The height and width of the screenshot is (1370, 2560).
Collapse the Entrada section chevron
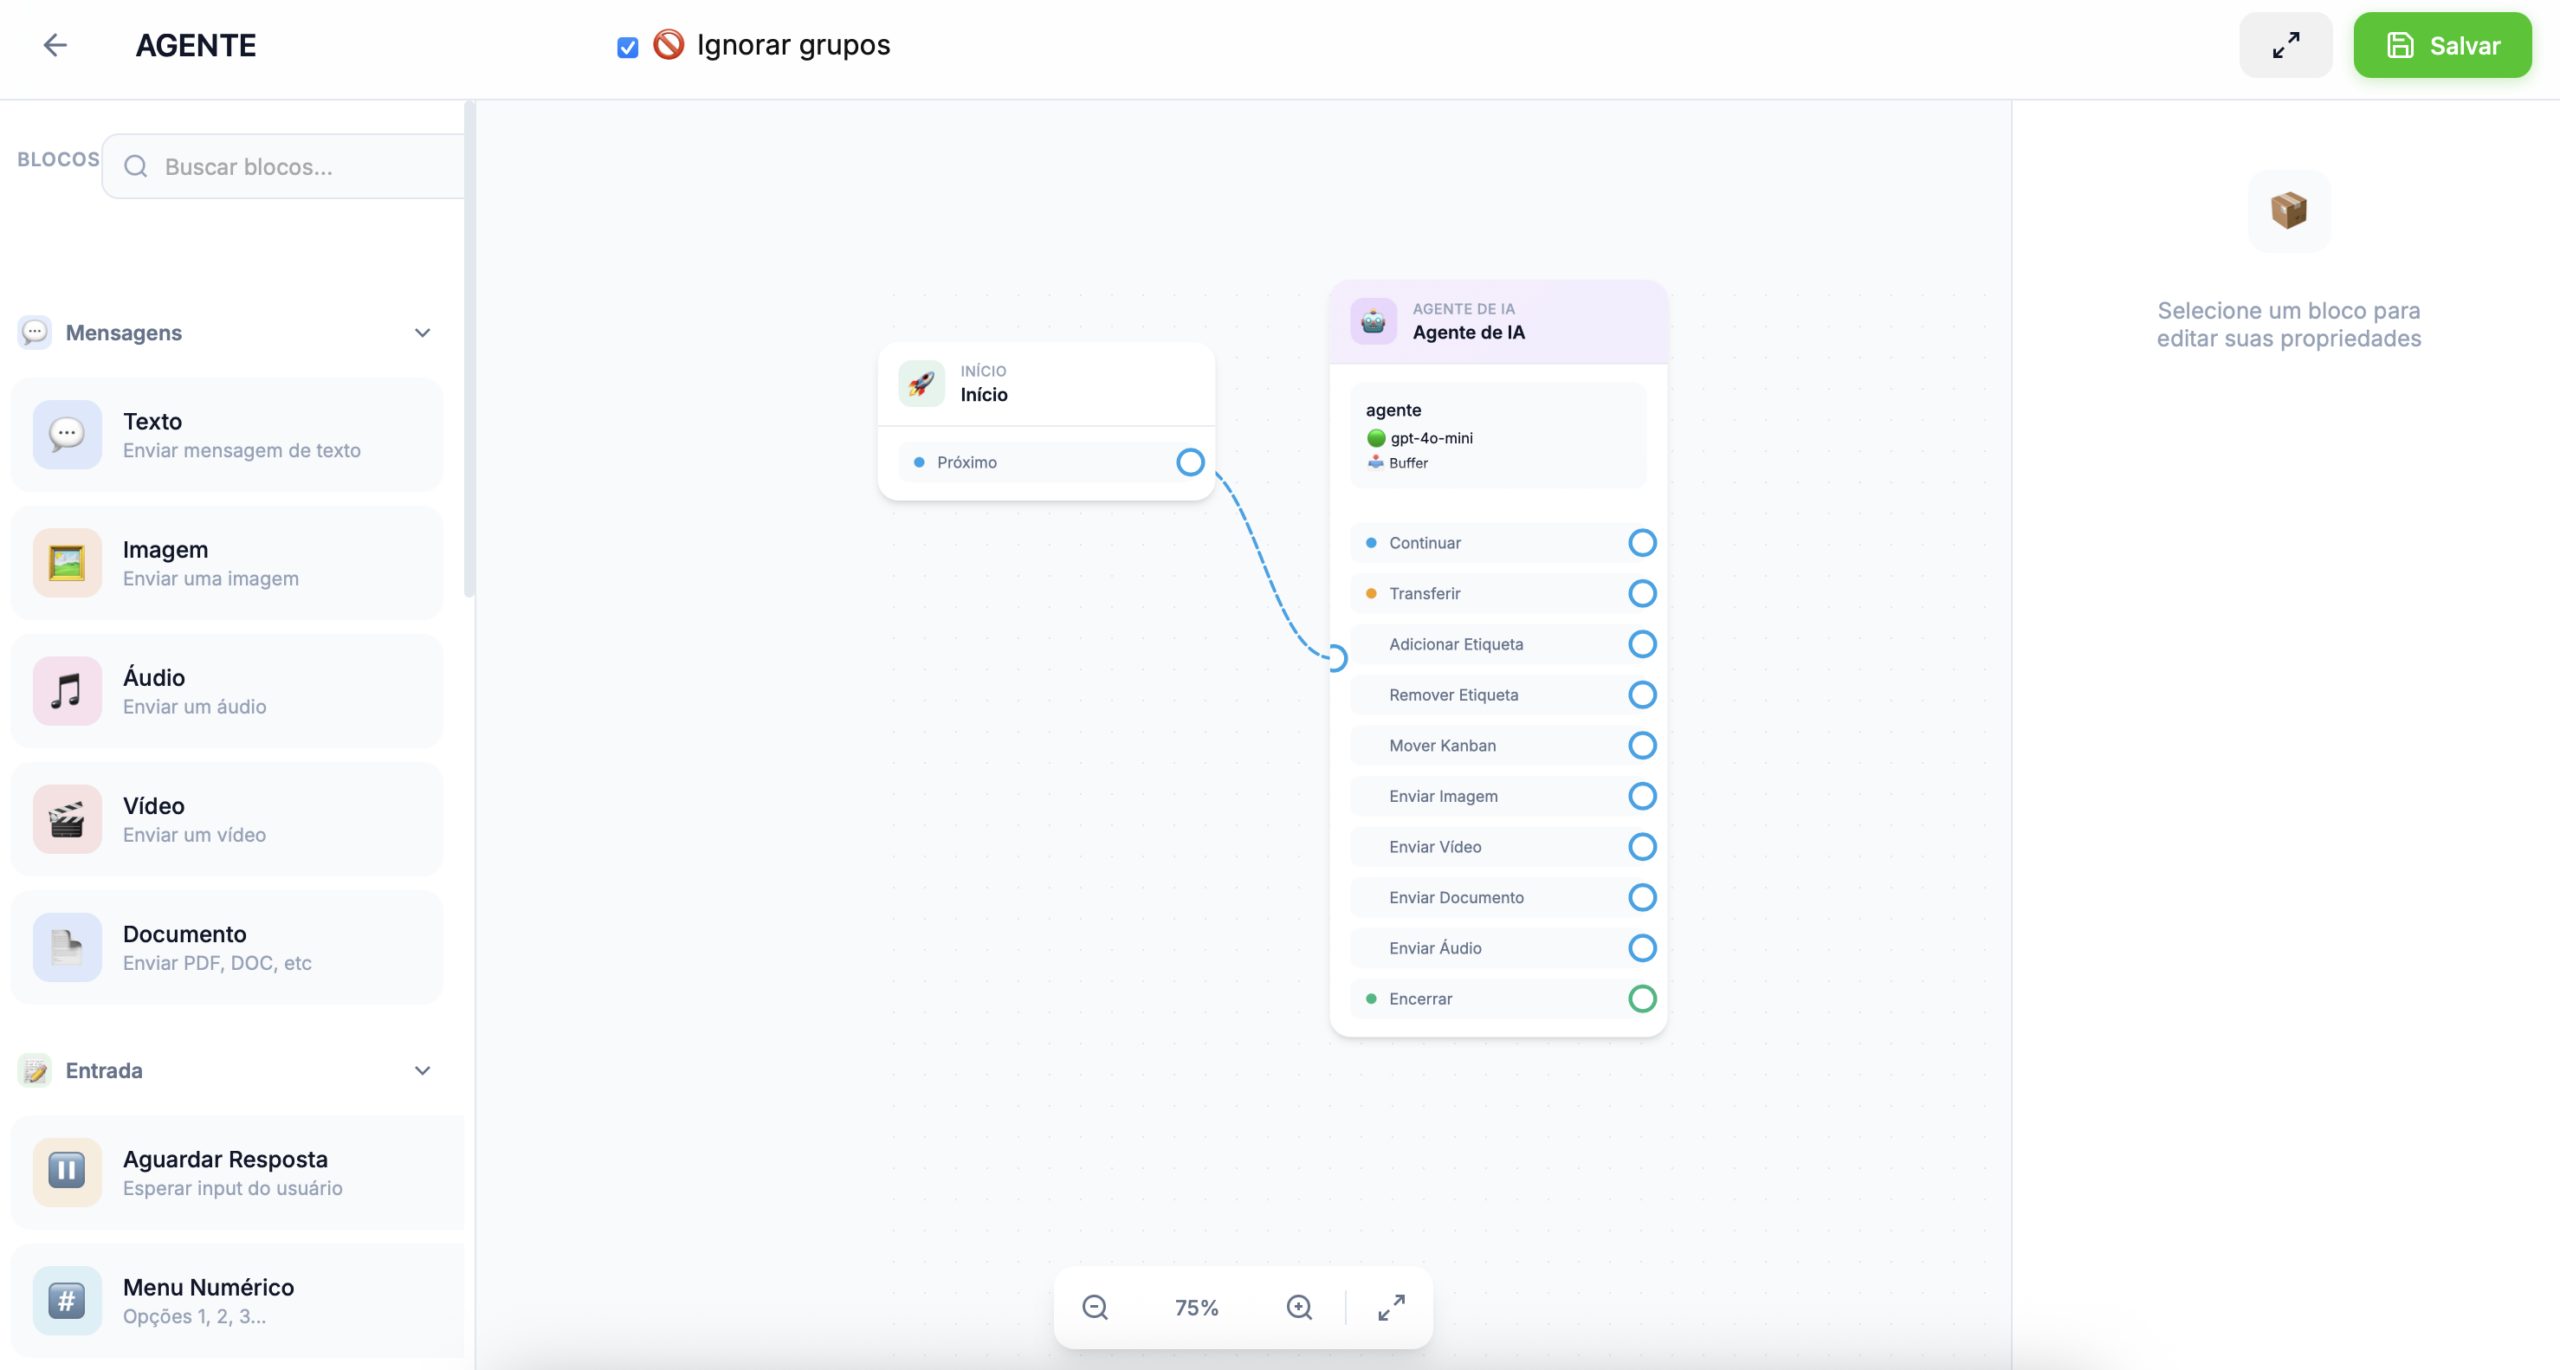422,1071
